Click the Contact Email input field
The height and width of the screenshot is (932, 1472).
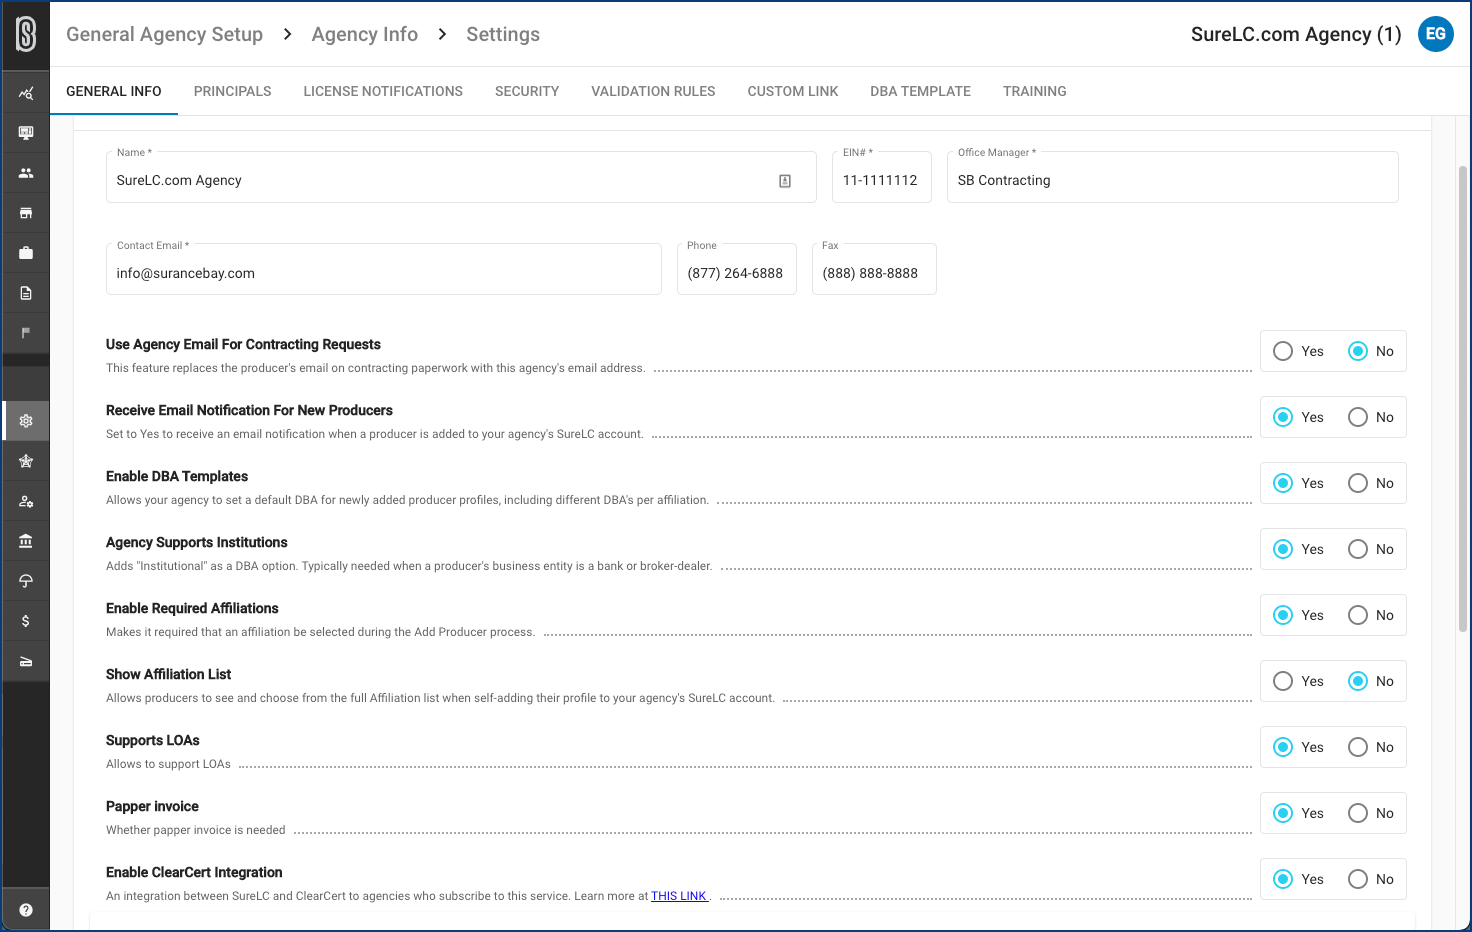tap(384, 269)
